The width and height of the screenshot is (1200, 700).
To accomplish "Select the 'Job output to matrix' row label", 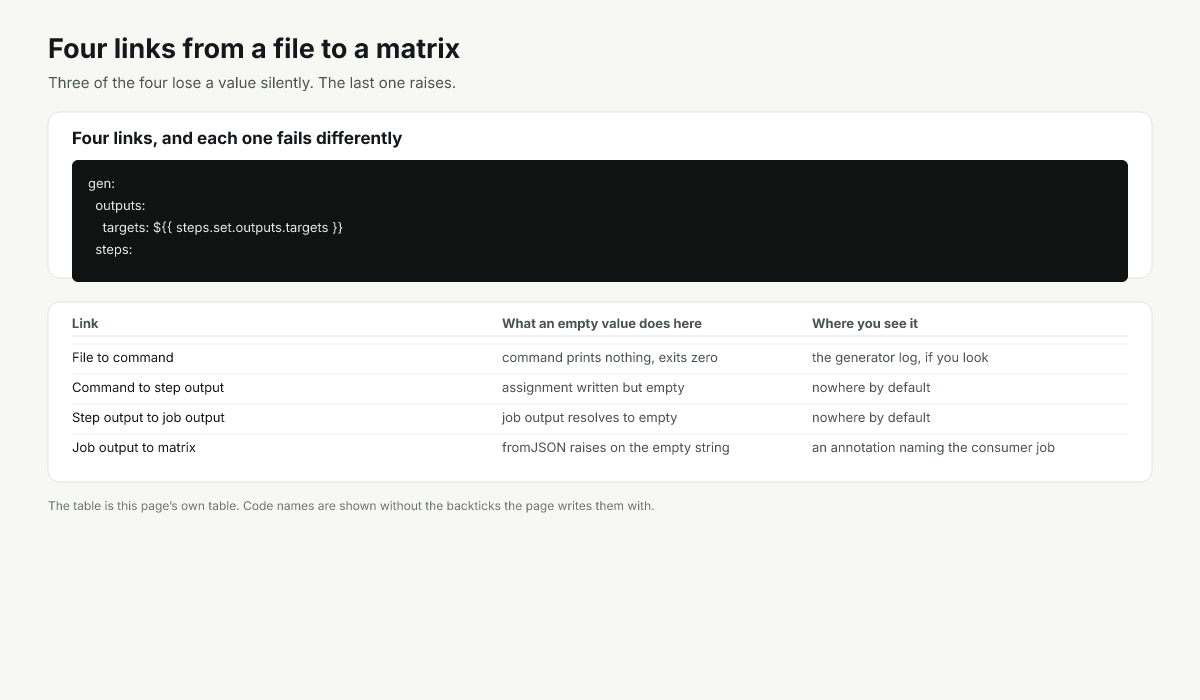I will click(134, 447).
